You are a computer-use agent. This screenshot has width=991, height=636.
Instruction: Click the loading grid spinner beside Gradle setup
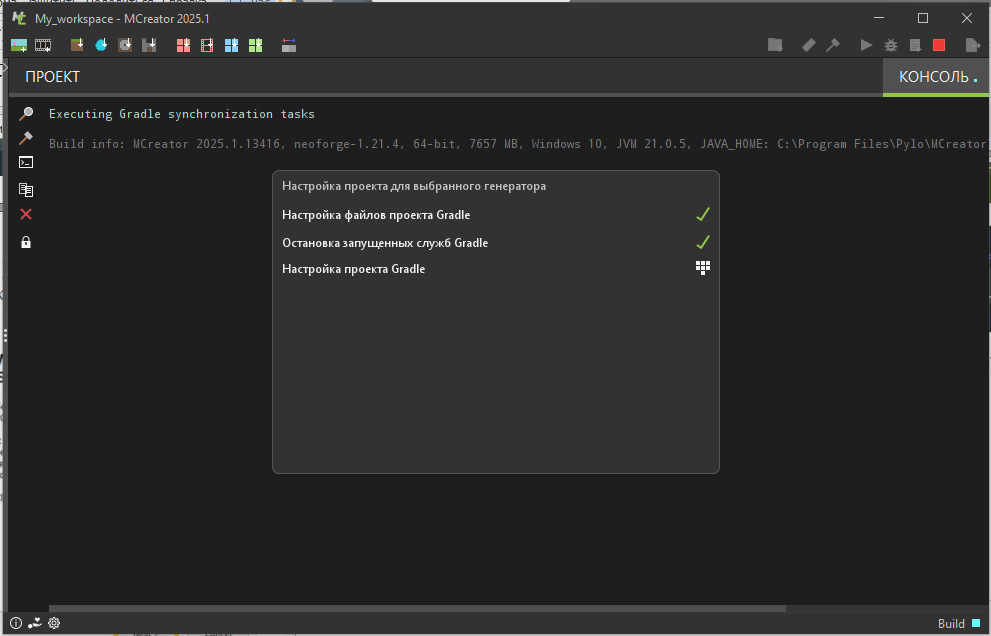(703, 268)
